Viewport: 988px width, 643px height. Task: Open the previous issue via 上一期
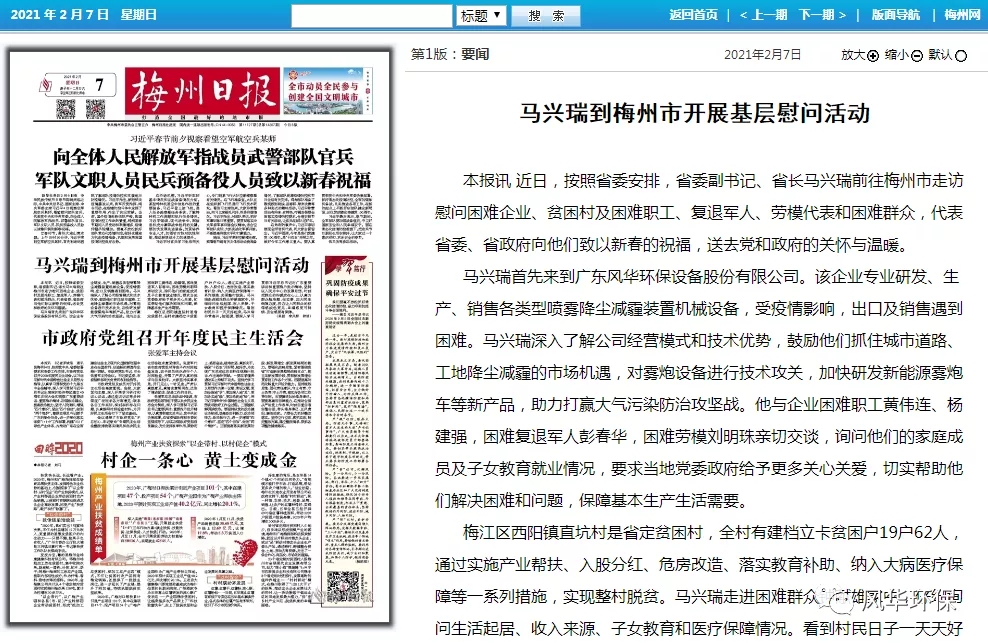[764, 15]
